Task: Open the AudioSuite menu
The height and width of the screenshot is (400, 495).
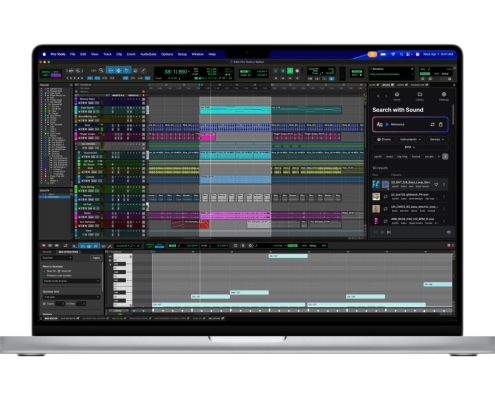Action: (x=148, y=54)
